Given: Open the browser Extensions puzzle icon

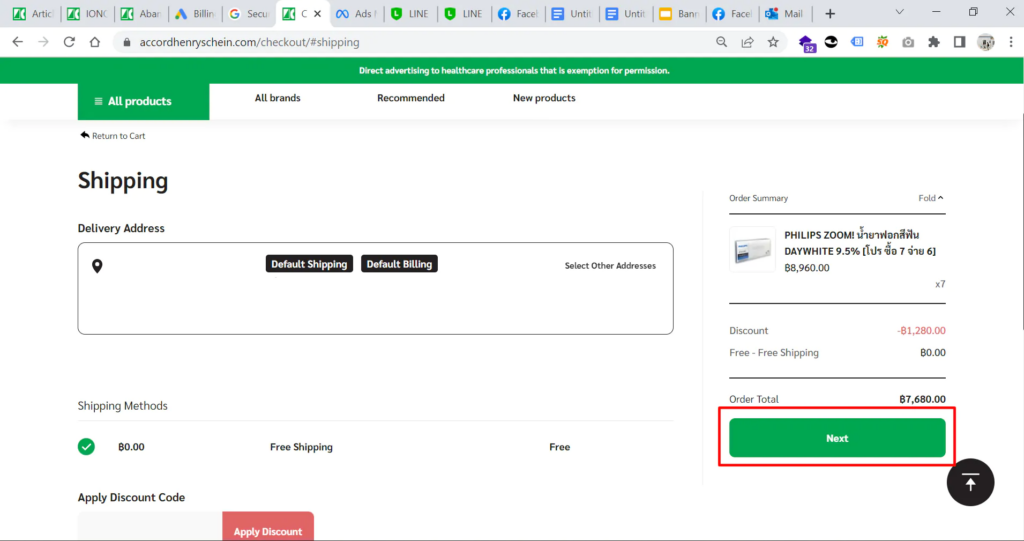Looking at the screenshot, I should pyautogui.click(x=933, y=42).
